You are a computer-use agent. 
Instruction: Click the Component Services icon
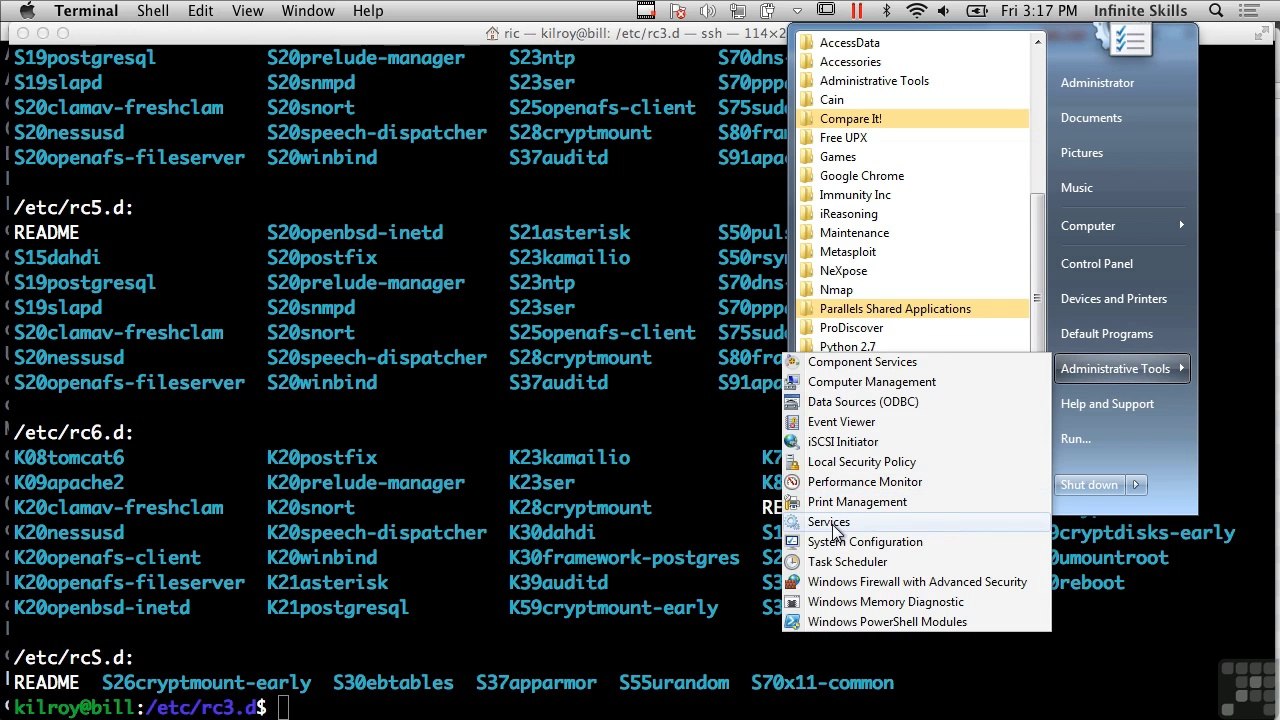792,362
